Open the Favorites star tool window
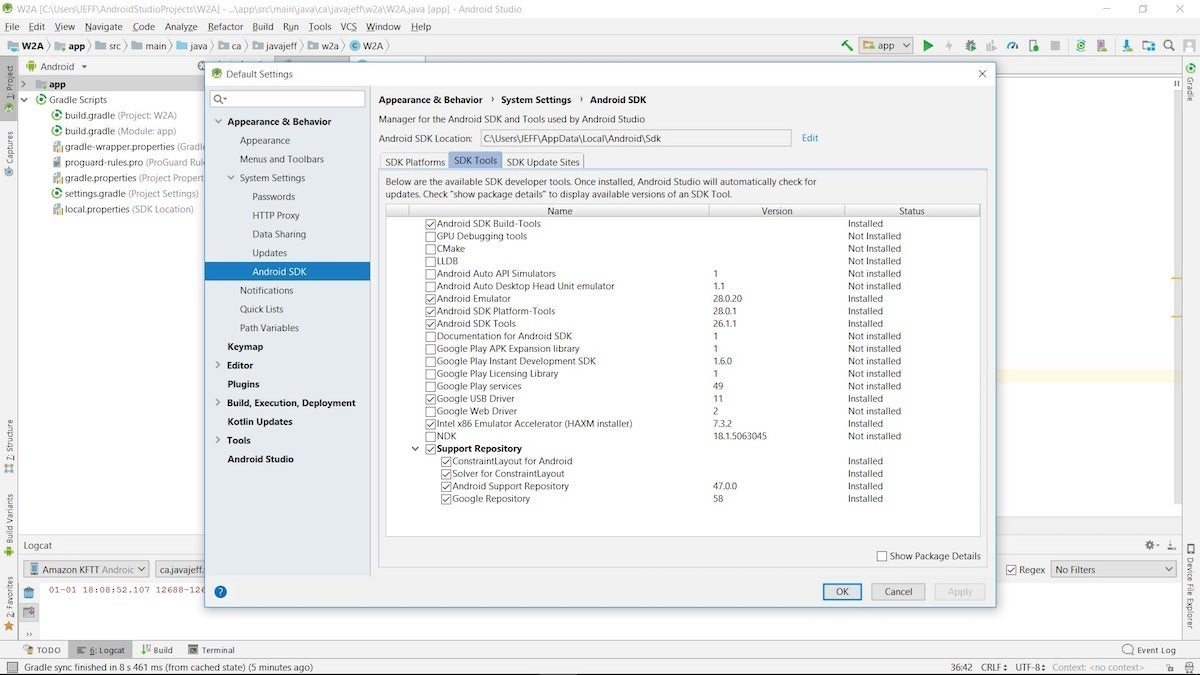This screenshot has height=675, width=1200. (x=9, y=602)
